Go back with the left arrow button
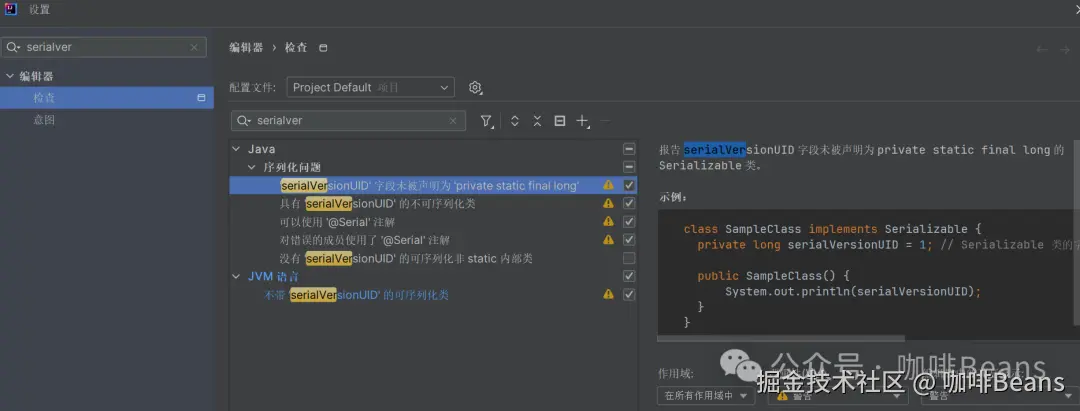This screenshot has width=1080, height=411. (1042, 49)
